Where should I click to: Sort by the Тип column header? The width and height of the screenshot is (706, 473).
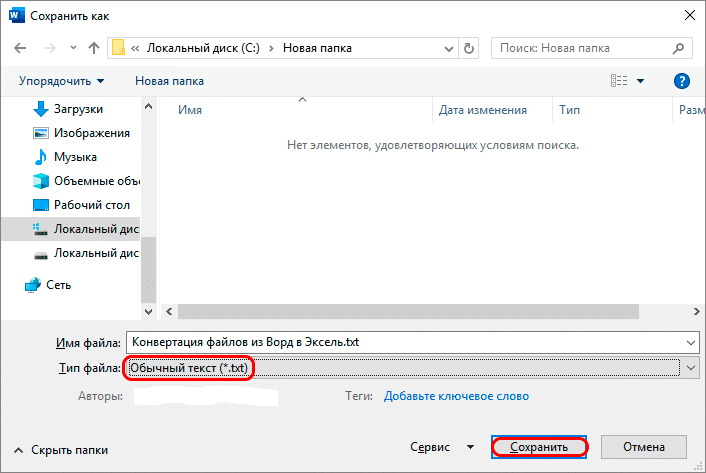(x=569, y=110)
